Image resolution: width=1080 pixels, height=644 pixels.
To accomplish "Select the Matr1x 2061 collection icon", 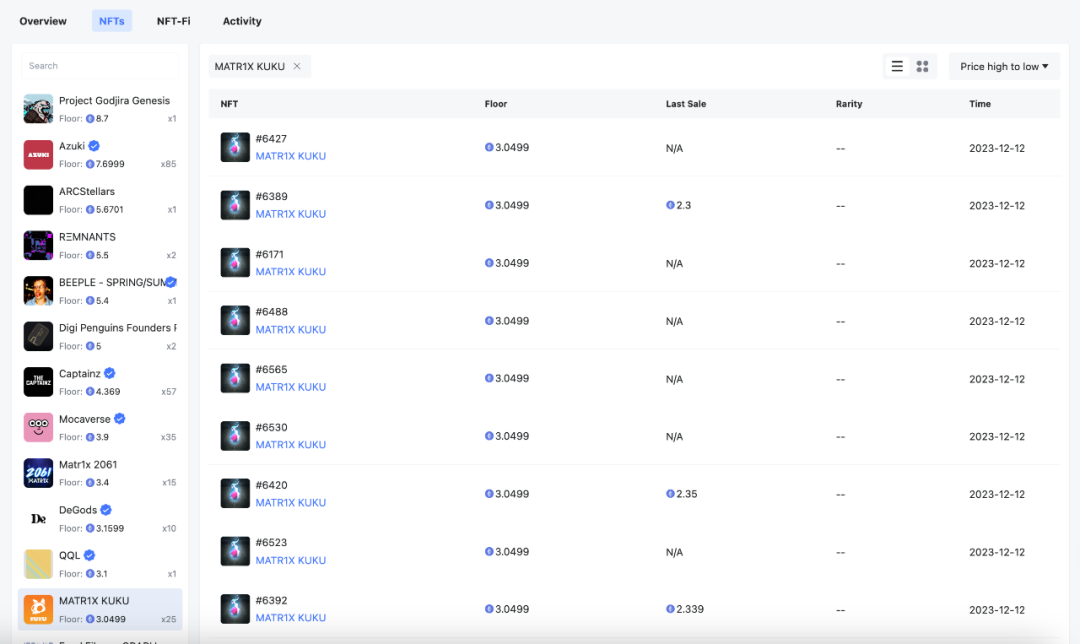I will 38,472.
